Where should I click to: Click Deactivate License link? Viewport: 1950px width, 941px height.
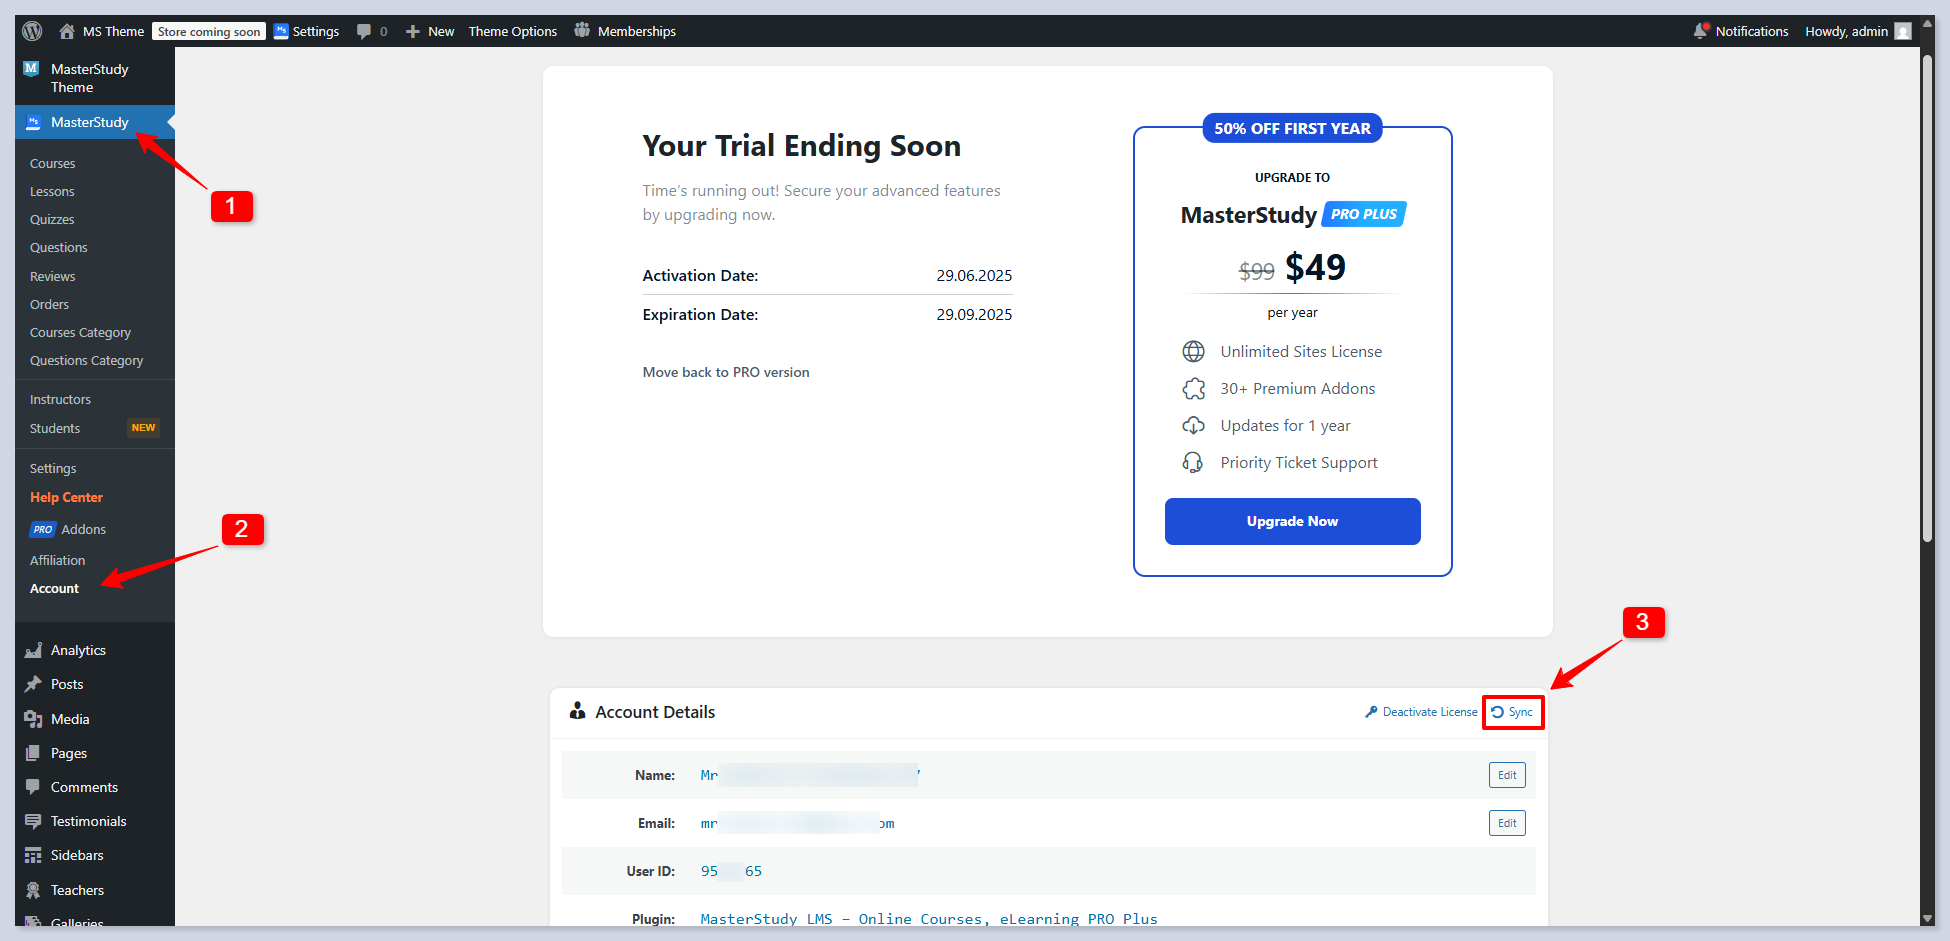(x=1429, y=712)
